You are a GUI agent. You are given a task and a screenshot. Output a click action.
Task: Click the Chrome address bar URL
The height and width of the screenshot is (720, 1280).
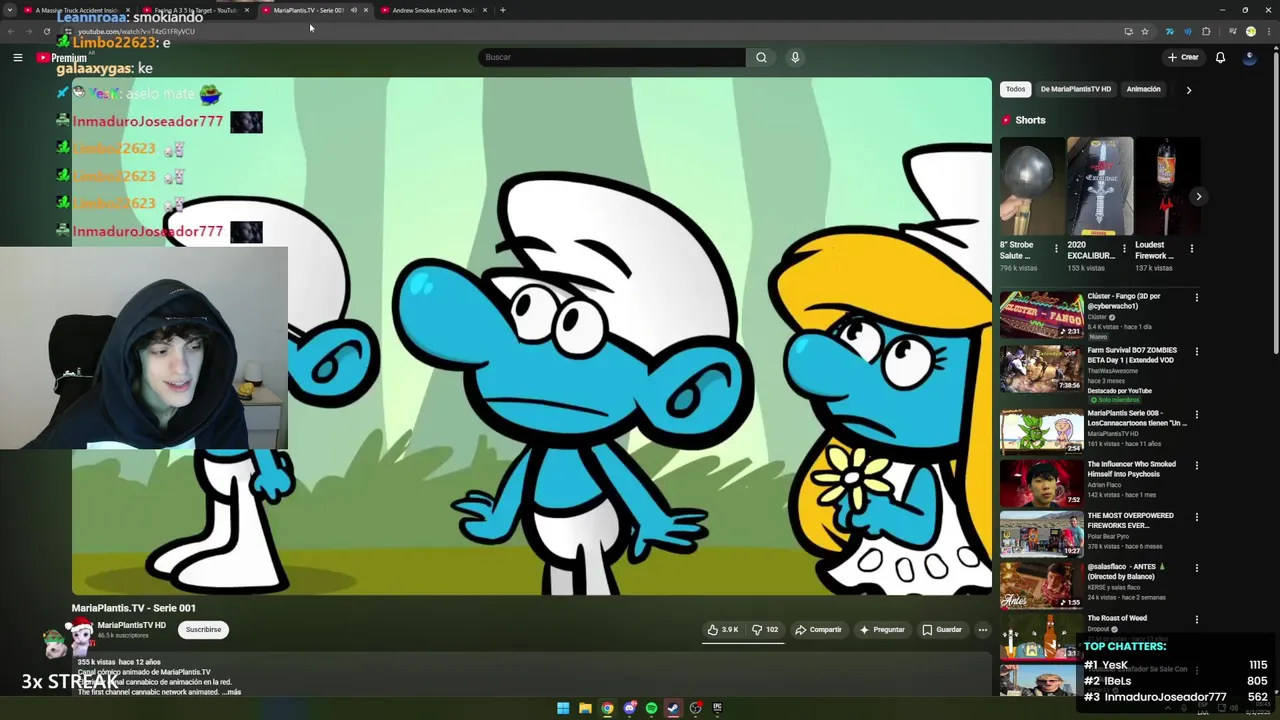pos(136,31)
